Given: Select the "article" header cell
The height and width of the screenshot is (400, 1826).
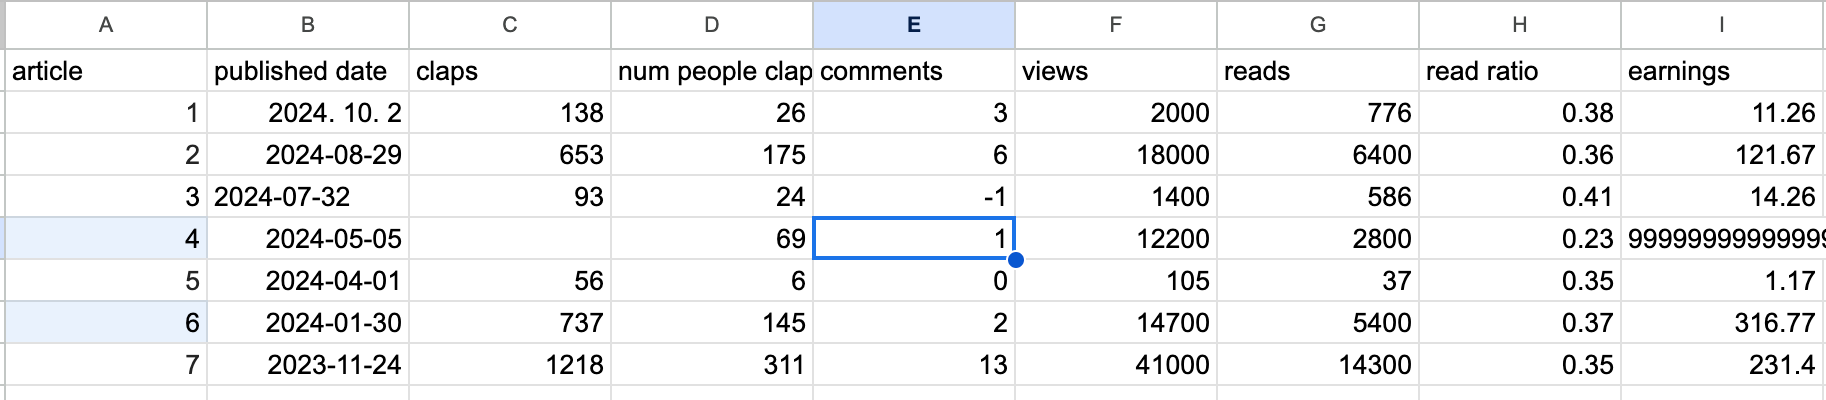Looking at the screenshot, I should pos(106,71).
